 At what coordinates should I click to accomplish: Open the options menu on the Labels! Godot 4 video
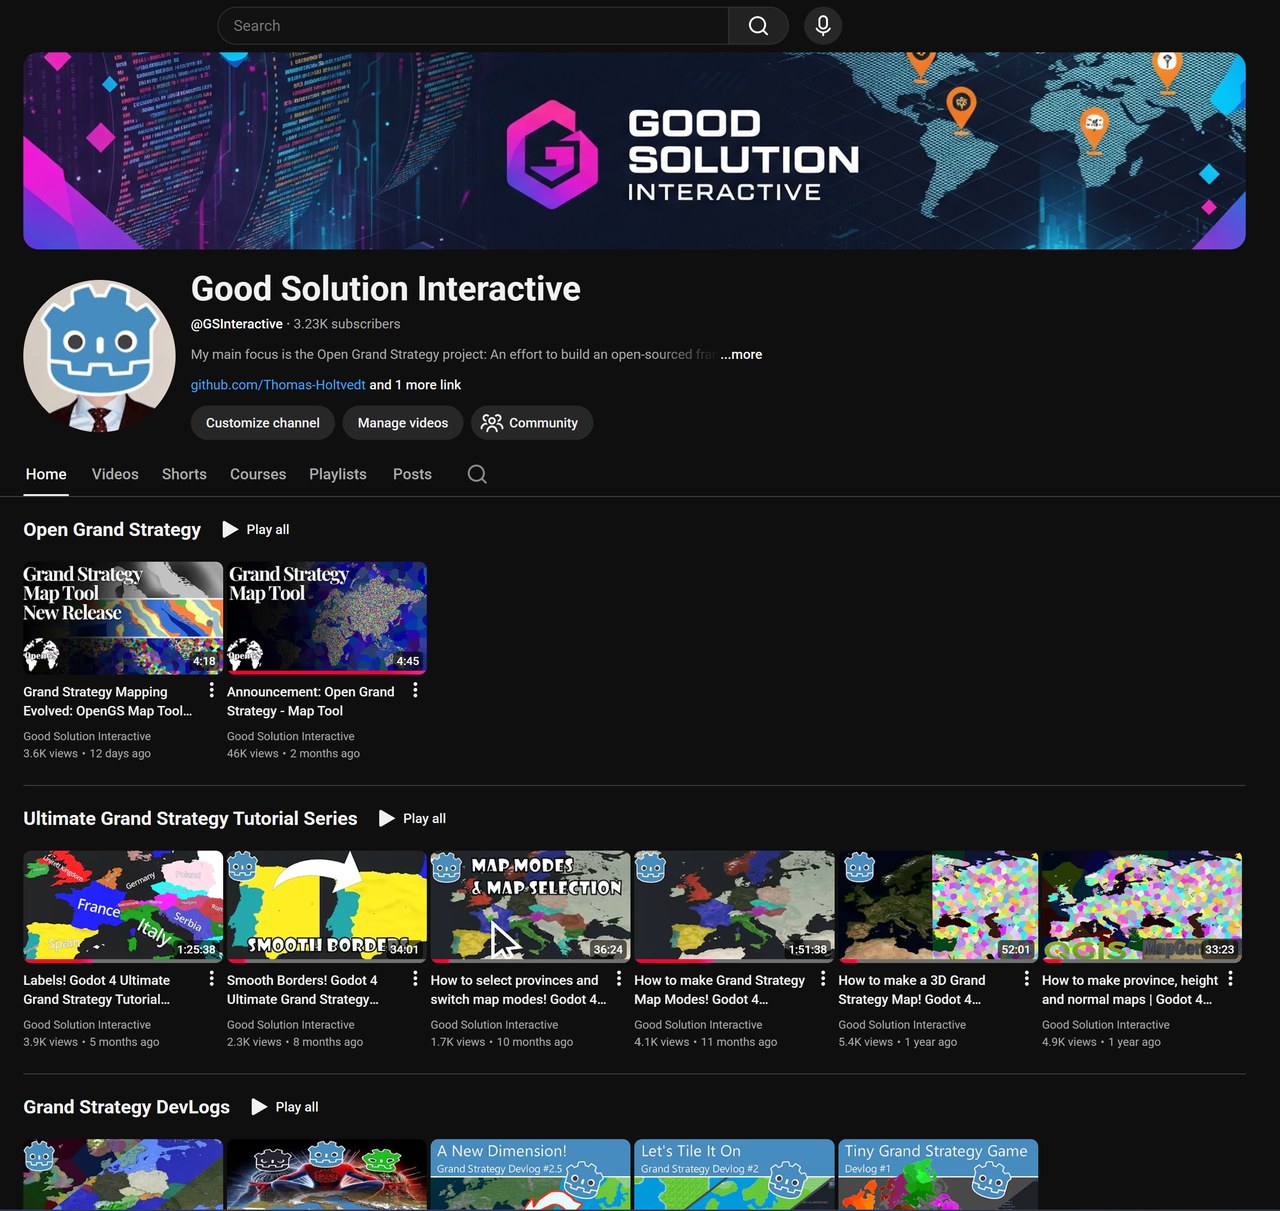click(x=211, y=979)
